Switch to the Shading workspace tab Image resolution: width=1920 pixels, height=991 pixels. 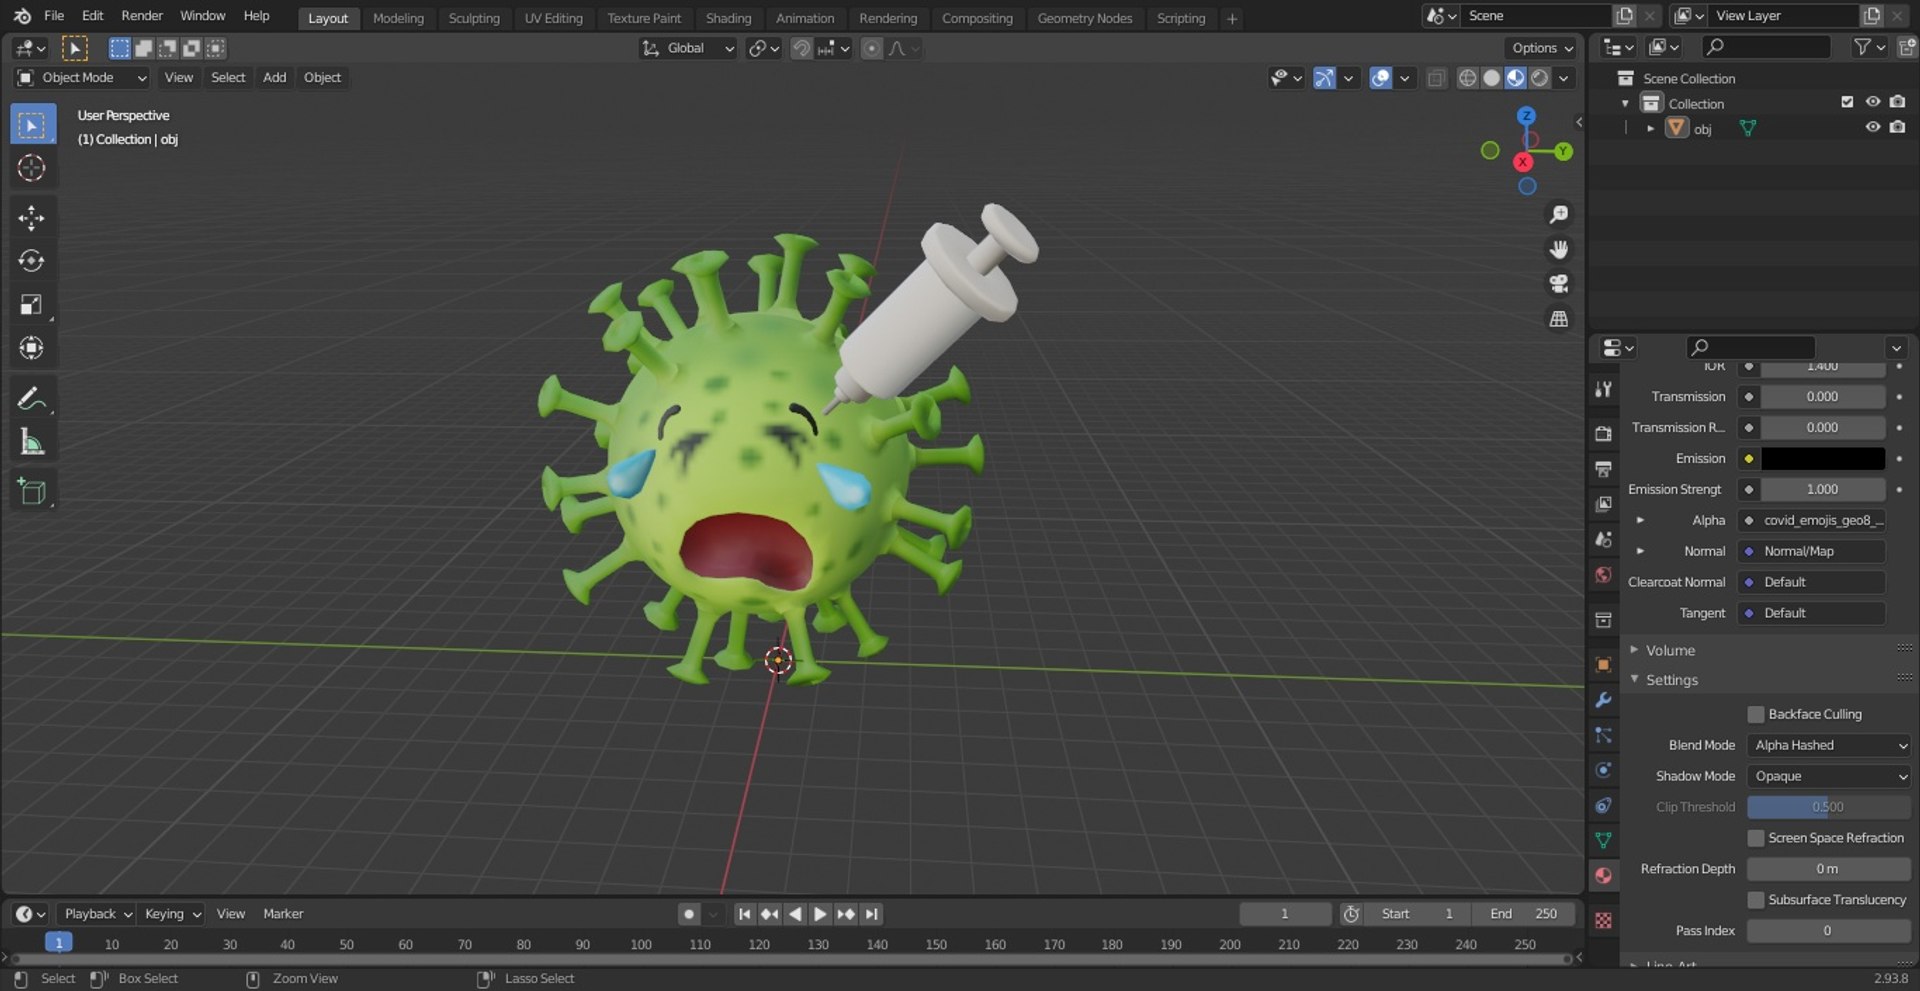(x=728, y=18)
